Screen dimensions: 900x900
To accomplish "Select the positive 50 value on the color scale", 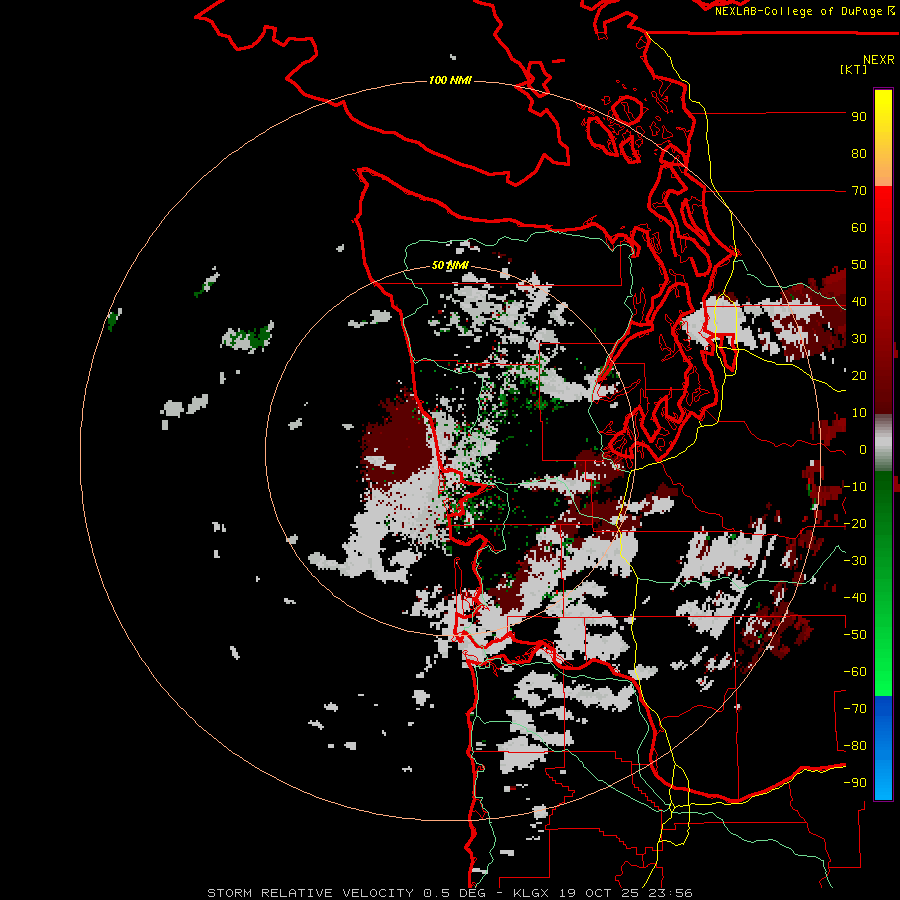I will [859, 265].
